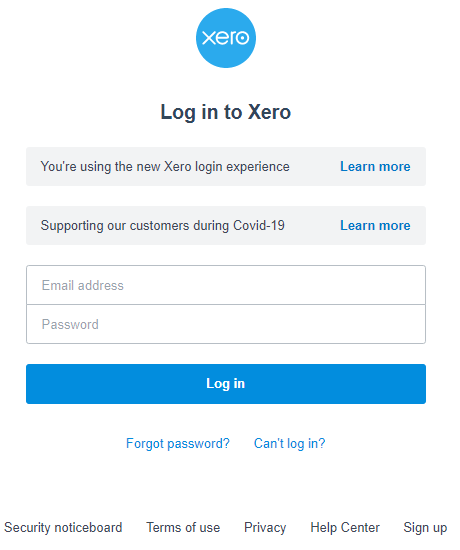
Task: Click the 'Email address' placeholder text
Action: coord(82,286)
